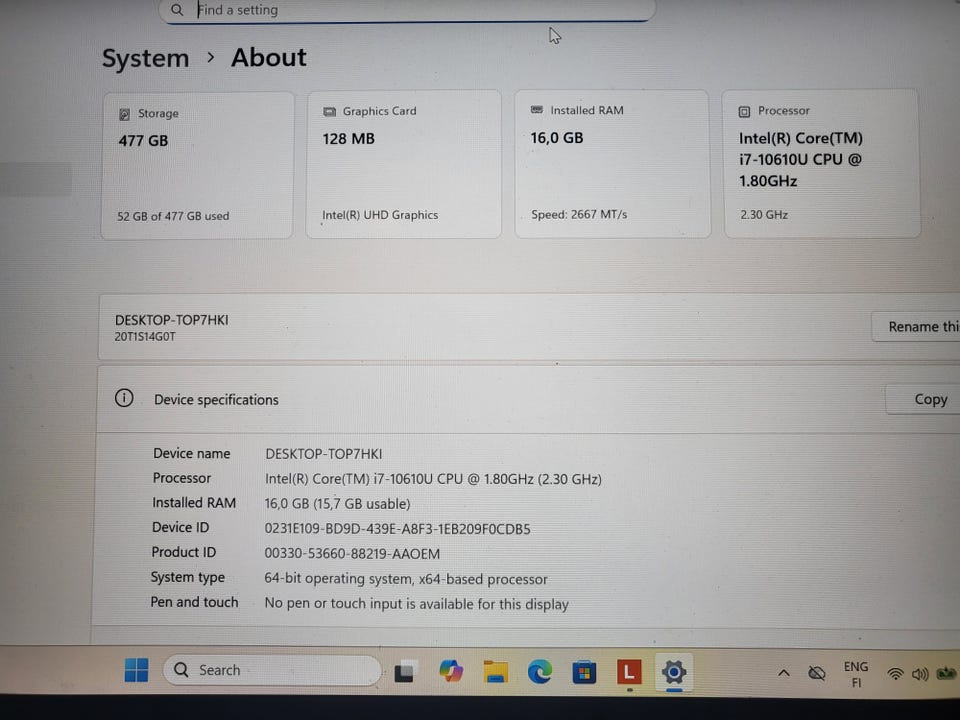Open the Windows Start menu
The width and height of the screenshot is (960, 720).
[137, 670]
